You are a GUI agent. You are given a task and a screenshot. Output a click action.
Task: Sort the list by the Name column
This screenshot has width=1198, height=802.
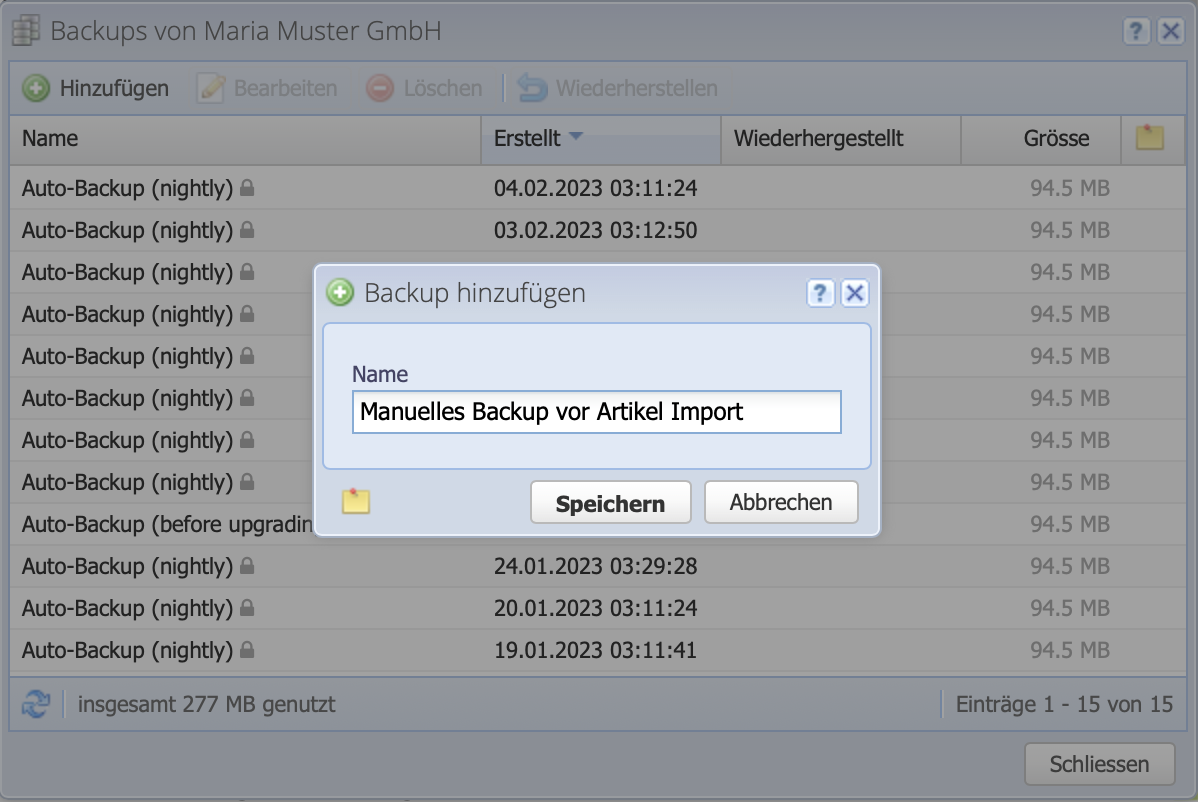point(49,139)
